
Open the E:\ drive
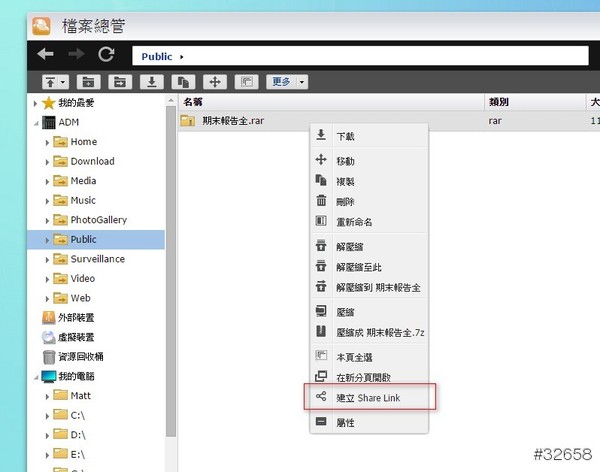(x=69, y=454)
